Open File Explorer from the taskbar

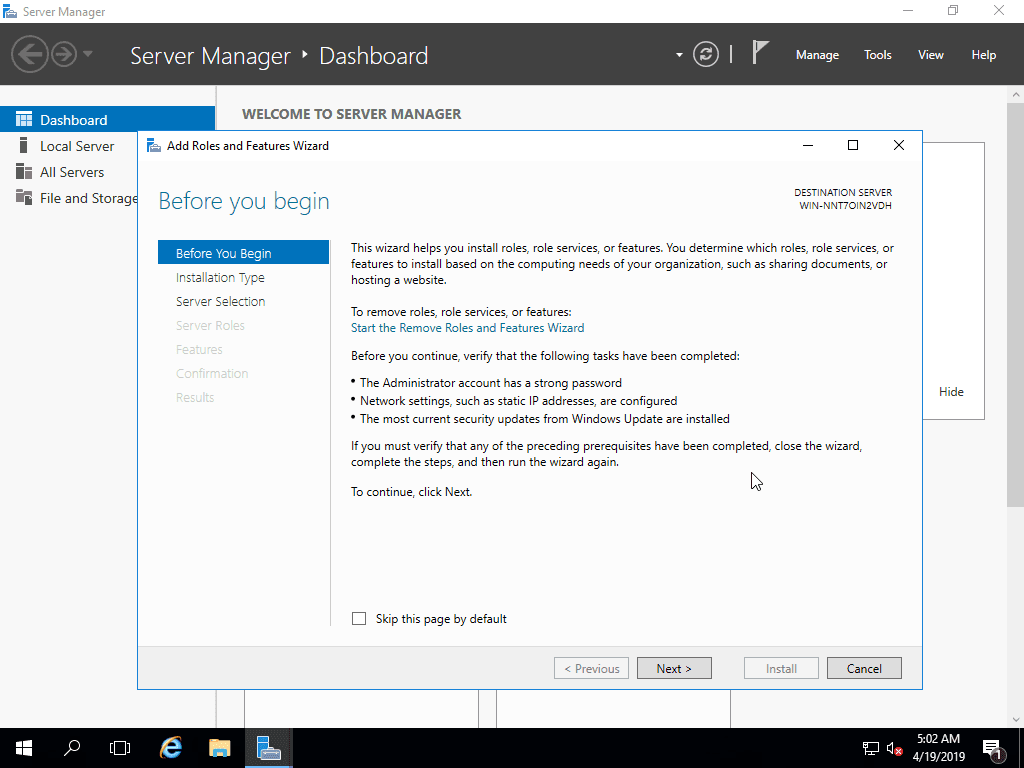[x=219, y=748]
